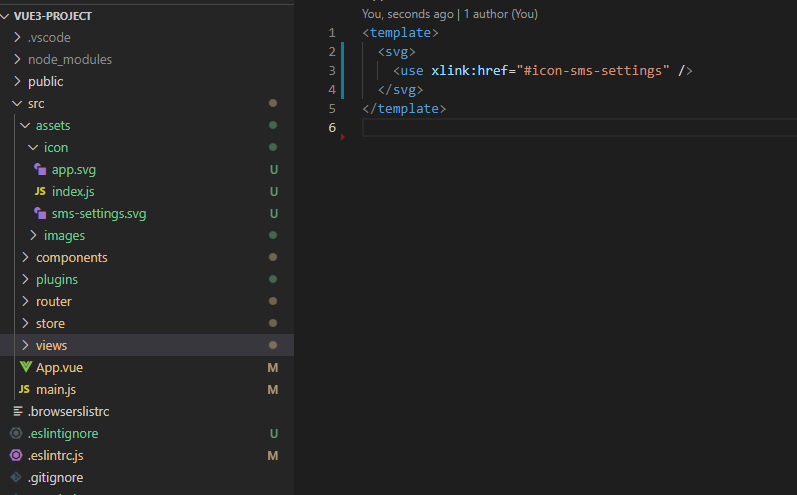Expand the public folder chevron
The width and height of the screenshot is (797, 495).
[17, 81]
